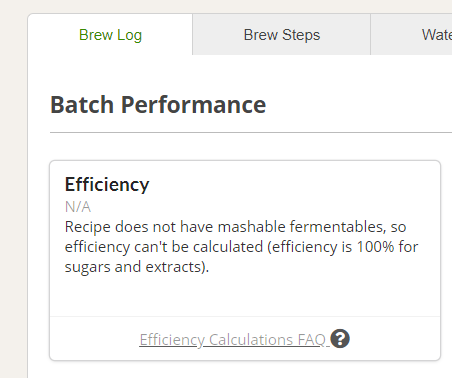The image size is (452, 378).
Task: Open the Efficiency Calculations FAQ link
Action: [232, 340]
